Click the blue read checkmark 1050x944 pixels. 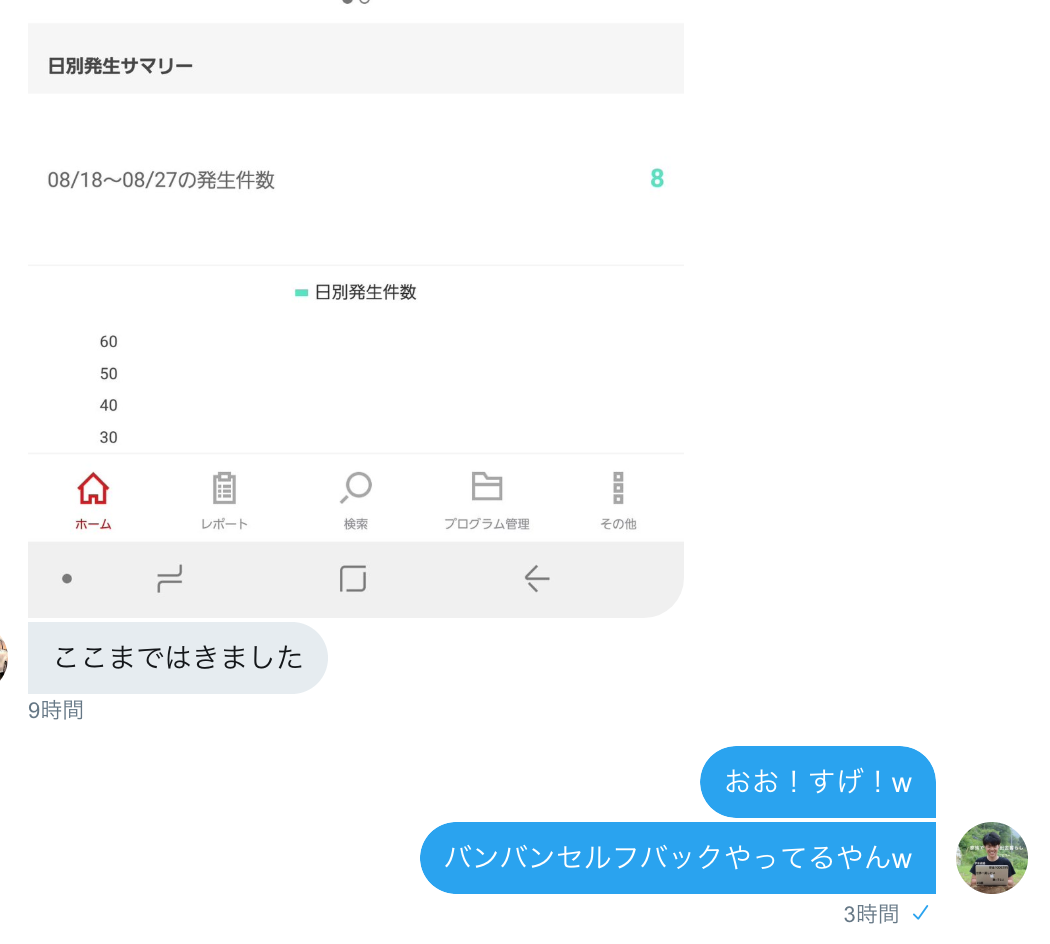pyautogui.click(x=921, y=913)
